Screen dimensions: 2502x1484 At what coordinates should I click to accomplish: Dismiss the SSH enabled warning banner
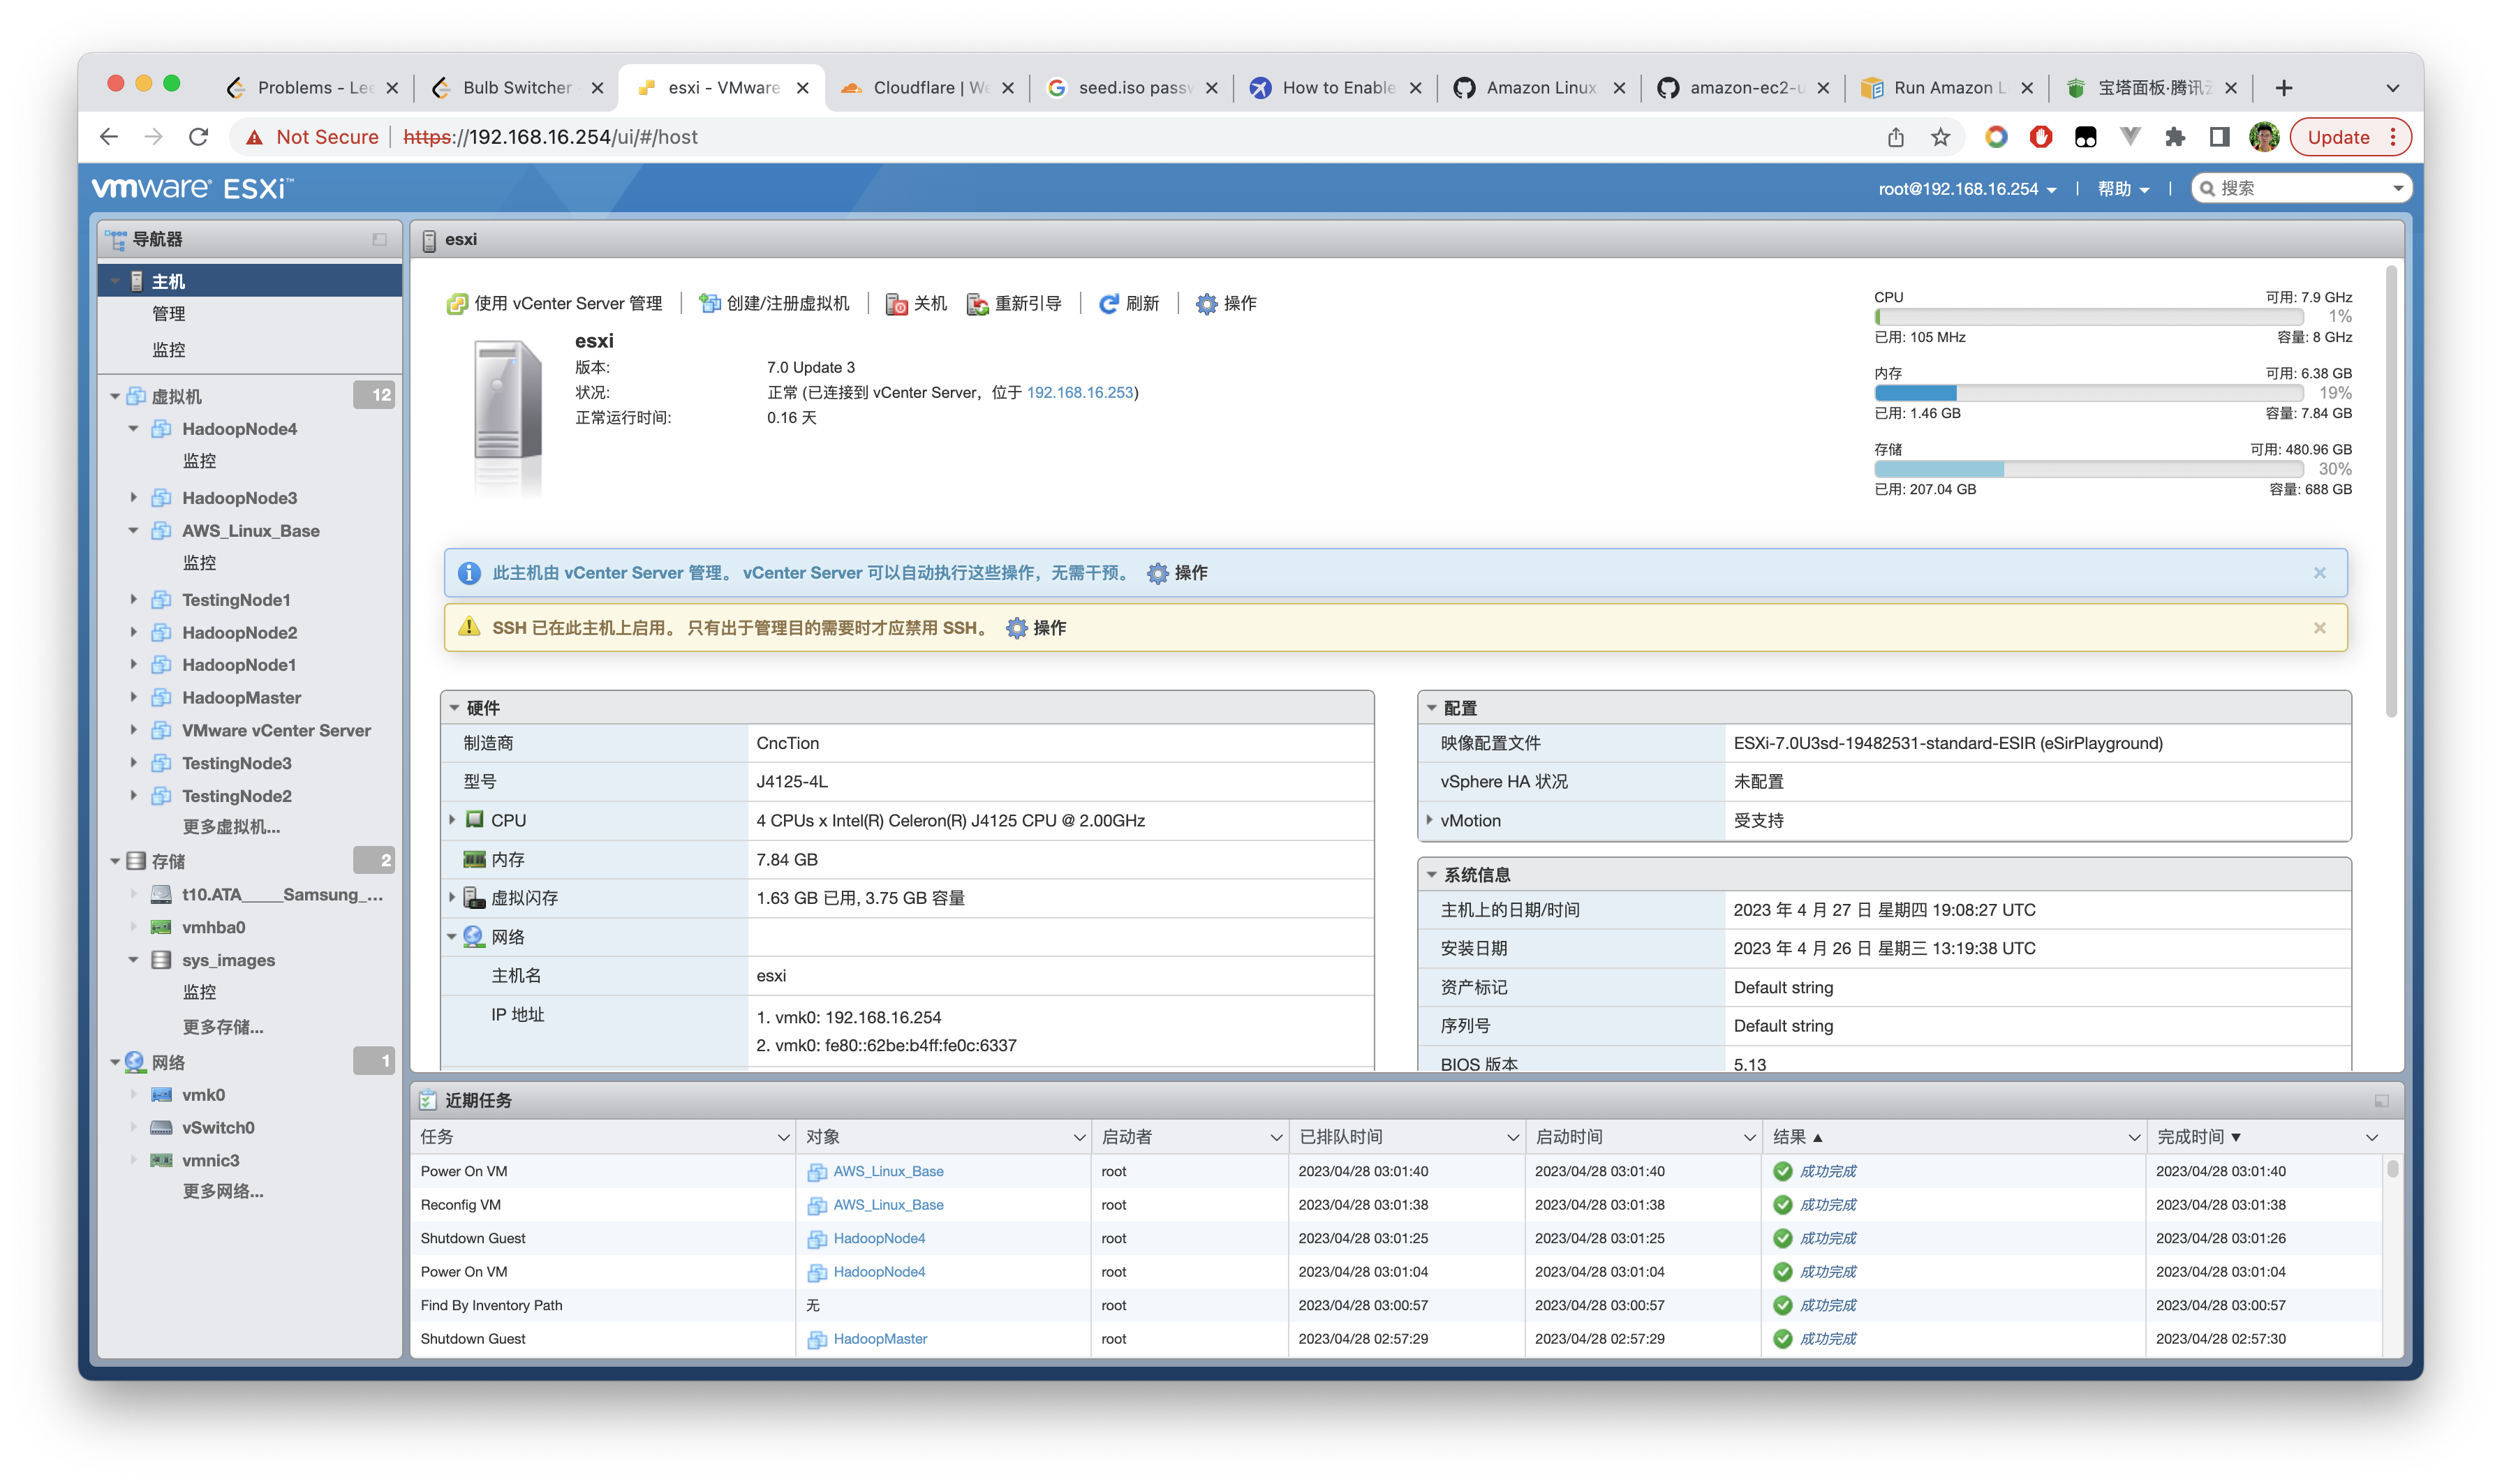click(2319, 628)
